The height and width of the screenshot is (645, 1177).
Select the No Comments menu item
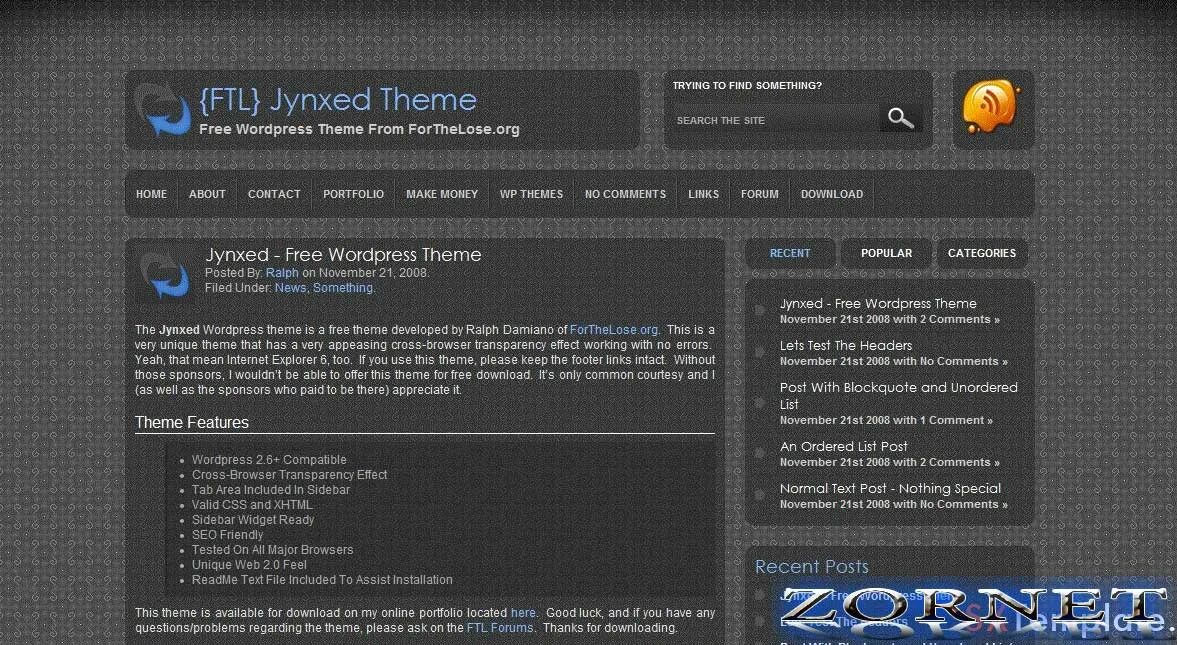click(625, 194)
